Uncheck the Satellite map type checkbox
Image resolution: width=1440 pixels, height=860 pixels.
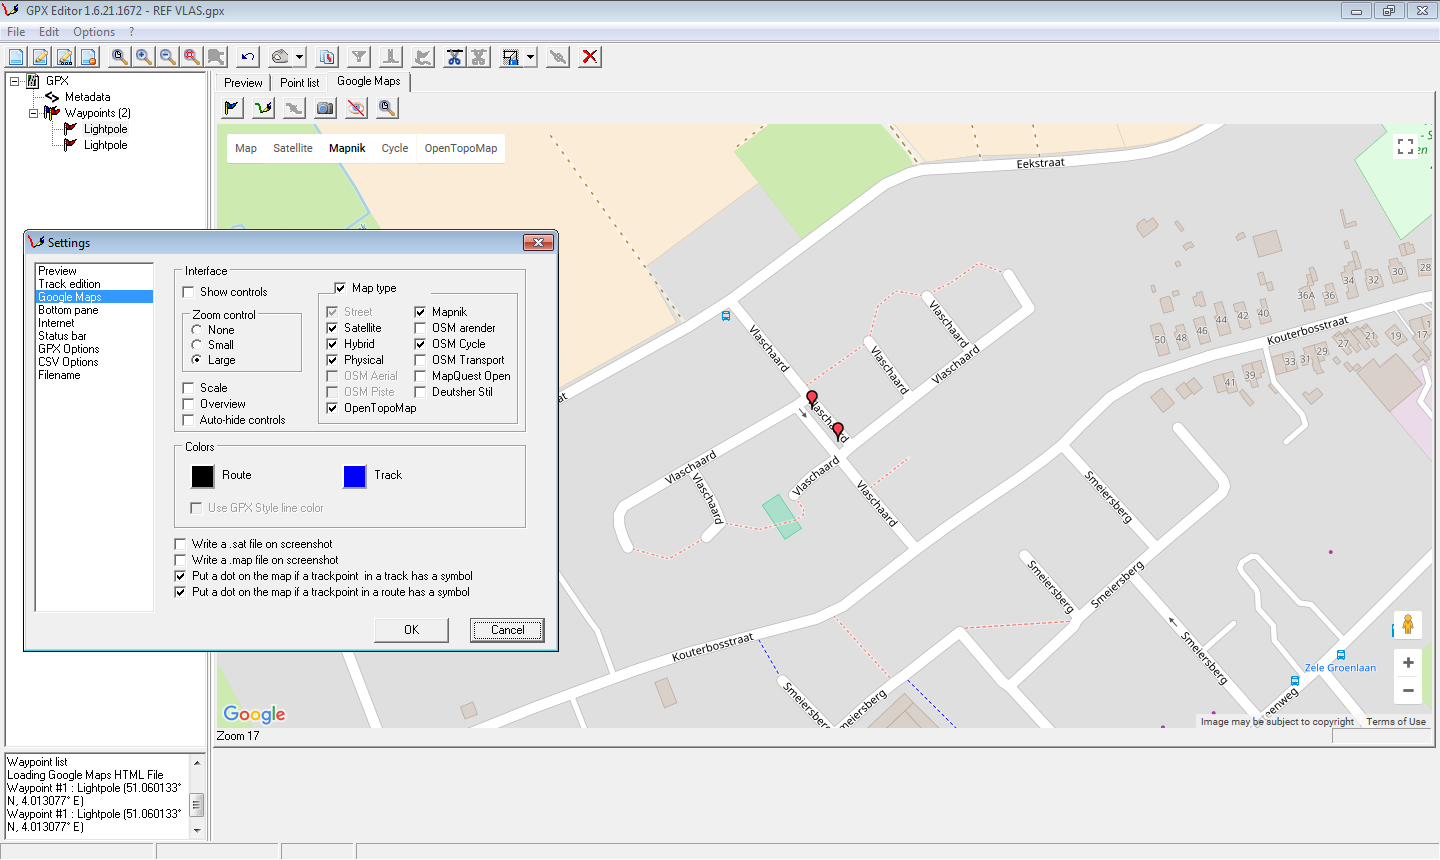click(332, 328)
